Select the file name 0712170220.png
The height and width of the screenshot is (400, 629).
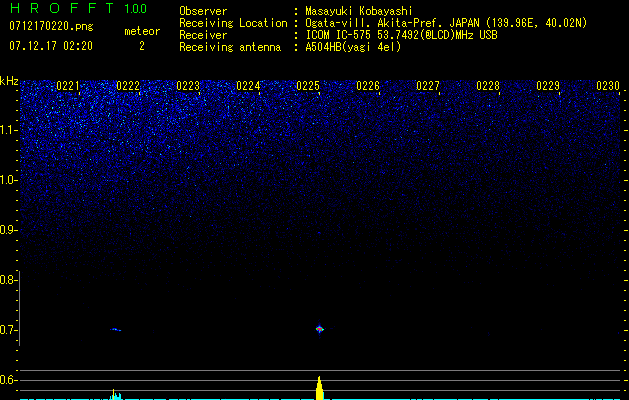tap(51, 26)
